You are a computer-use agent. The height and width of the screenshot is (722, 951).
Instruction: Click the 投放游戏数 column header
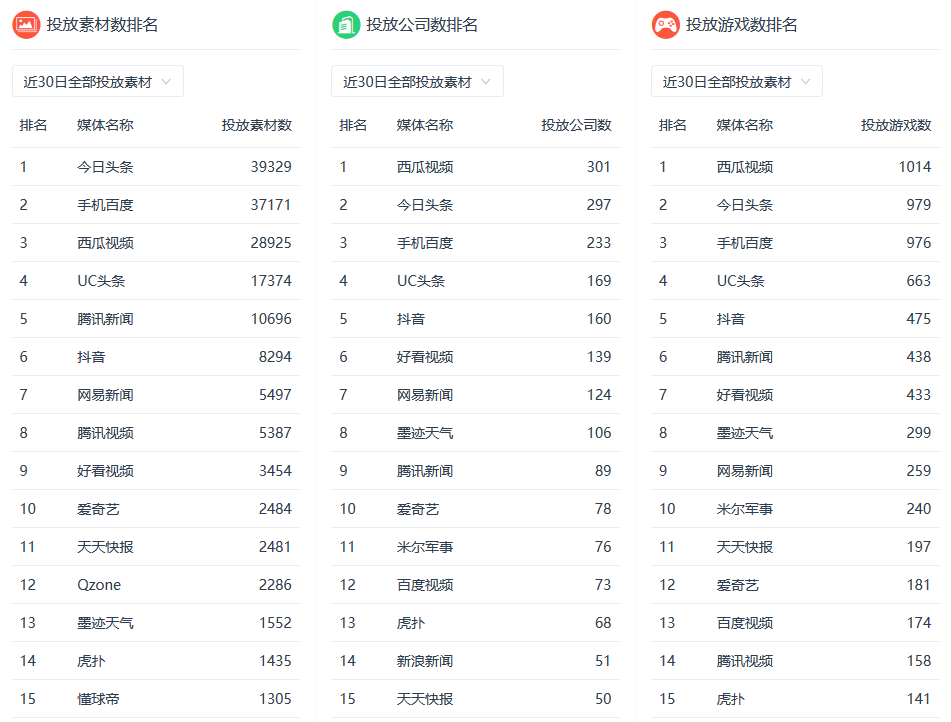tap(896, 125)
